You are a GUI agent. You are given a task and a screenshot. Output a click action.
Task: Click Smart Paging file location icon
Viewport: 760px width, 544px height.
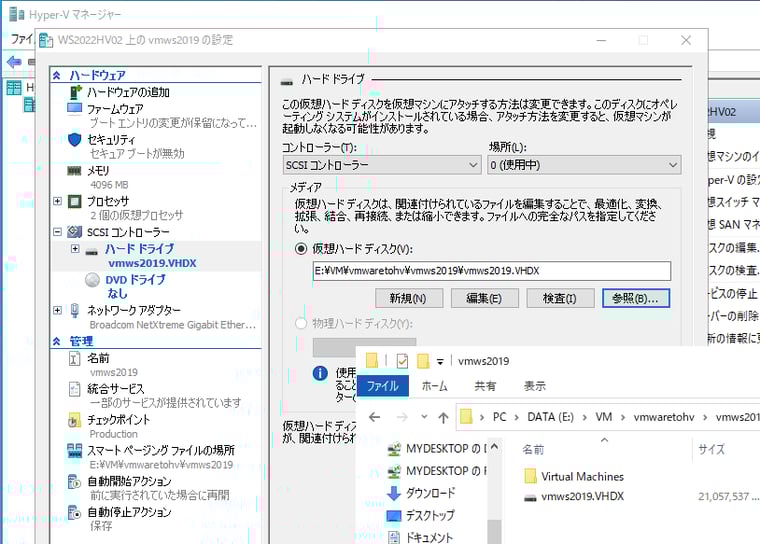[x=74, y=451]
